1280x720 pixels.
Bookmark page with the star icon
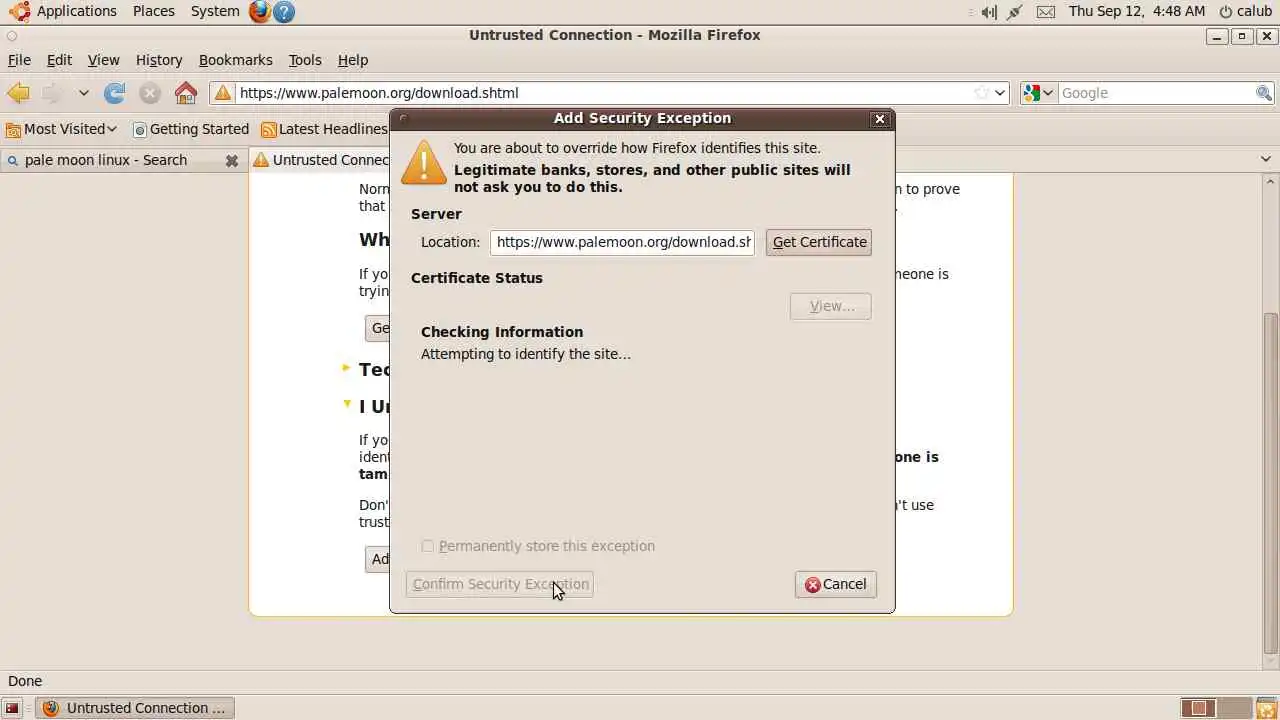981,93
